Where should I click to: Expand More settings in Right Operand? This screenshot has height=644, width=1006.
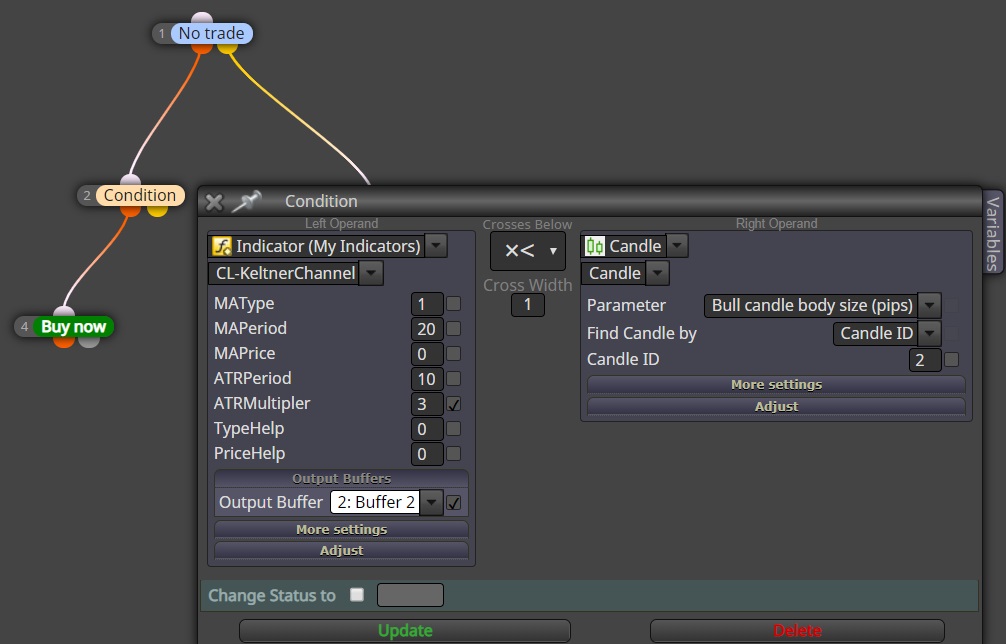[x=776, y=384]
